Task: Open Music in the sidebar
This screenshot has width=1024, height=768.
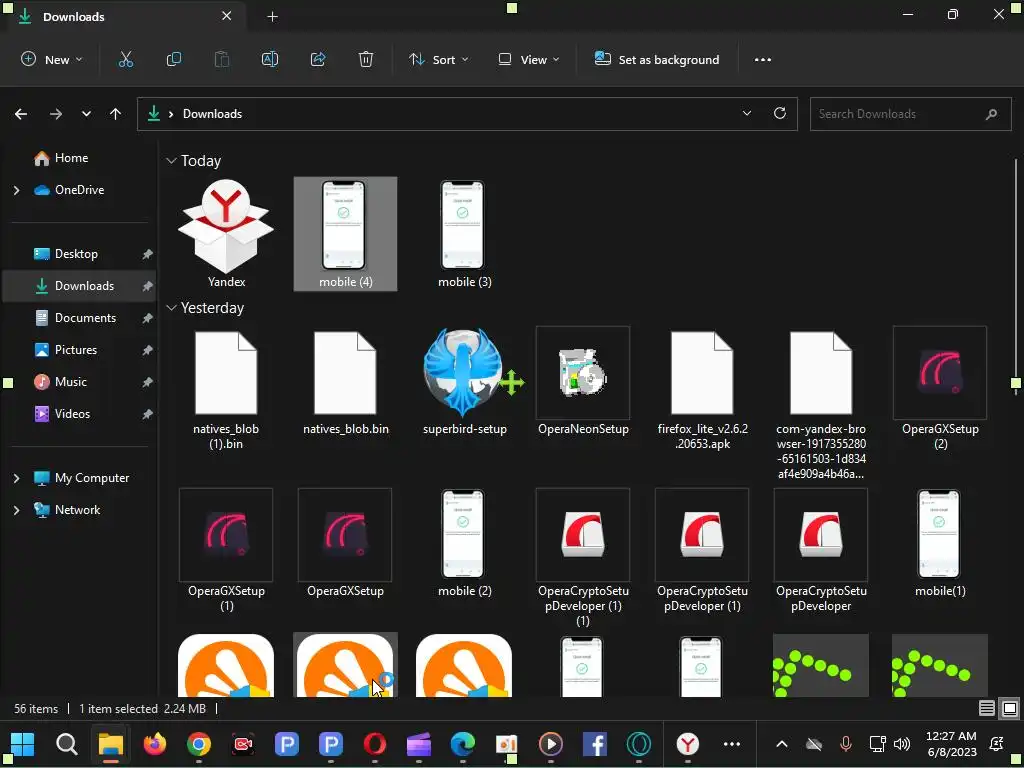Action: point(71,382)
